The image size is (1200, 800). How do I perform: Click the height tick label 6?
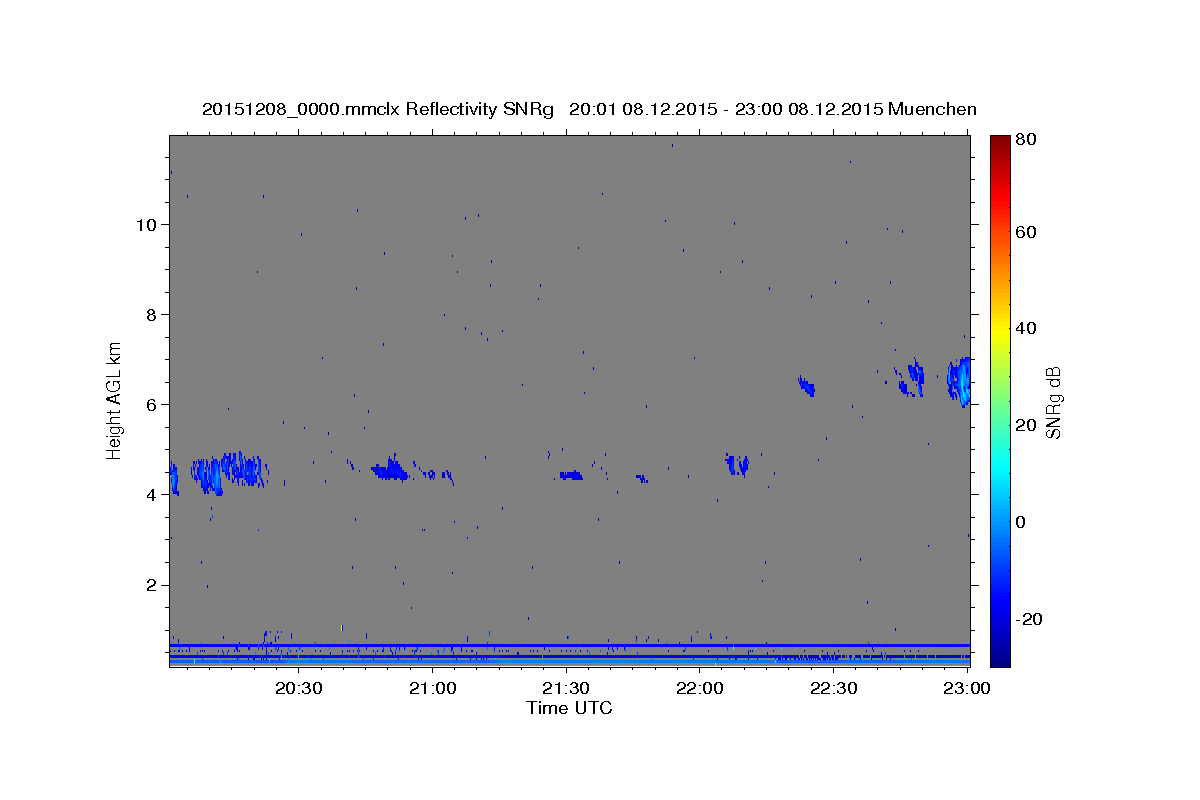pos(151,404)
